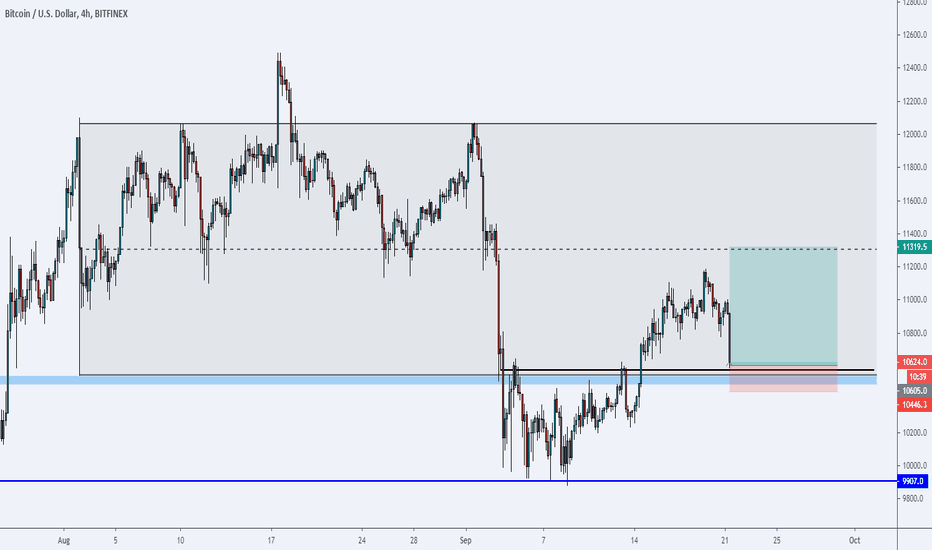Click the gray 10605.0 current price label
The width and height of the screenshot is (932, 550).
pyautogui.click(x=914, y=391)
